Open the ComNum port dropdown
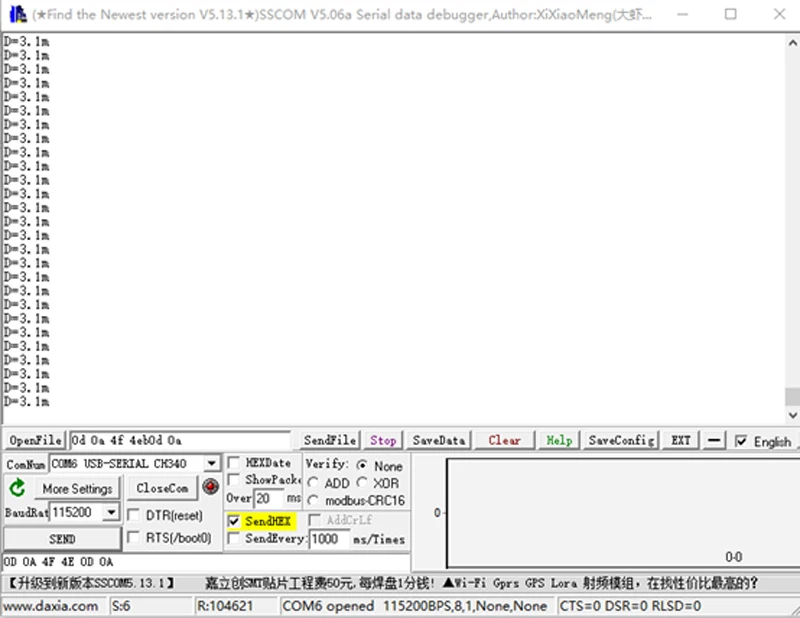 pyautogui.click(x=211, y=463)
